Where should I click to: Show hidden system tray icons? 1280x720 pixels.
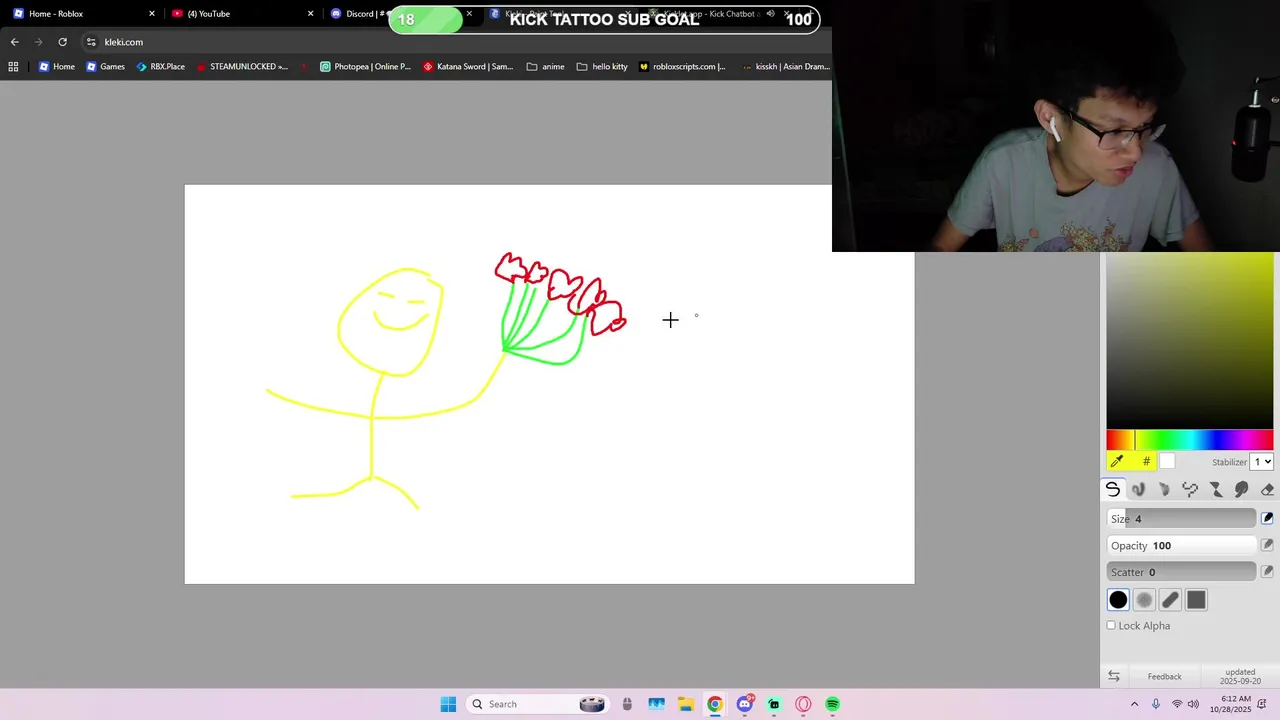click(x=1134, y=704)
